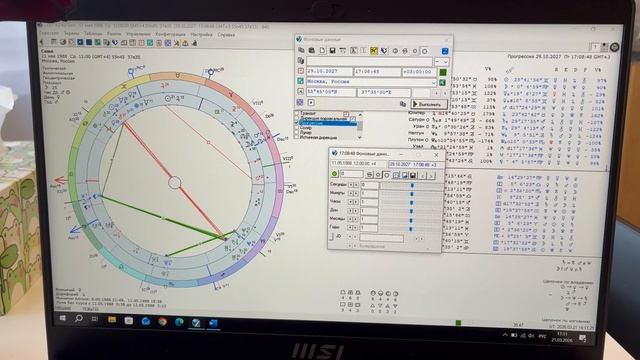Click the purple grid icon in main toolbar

167,43
